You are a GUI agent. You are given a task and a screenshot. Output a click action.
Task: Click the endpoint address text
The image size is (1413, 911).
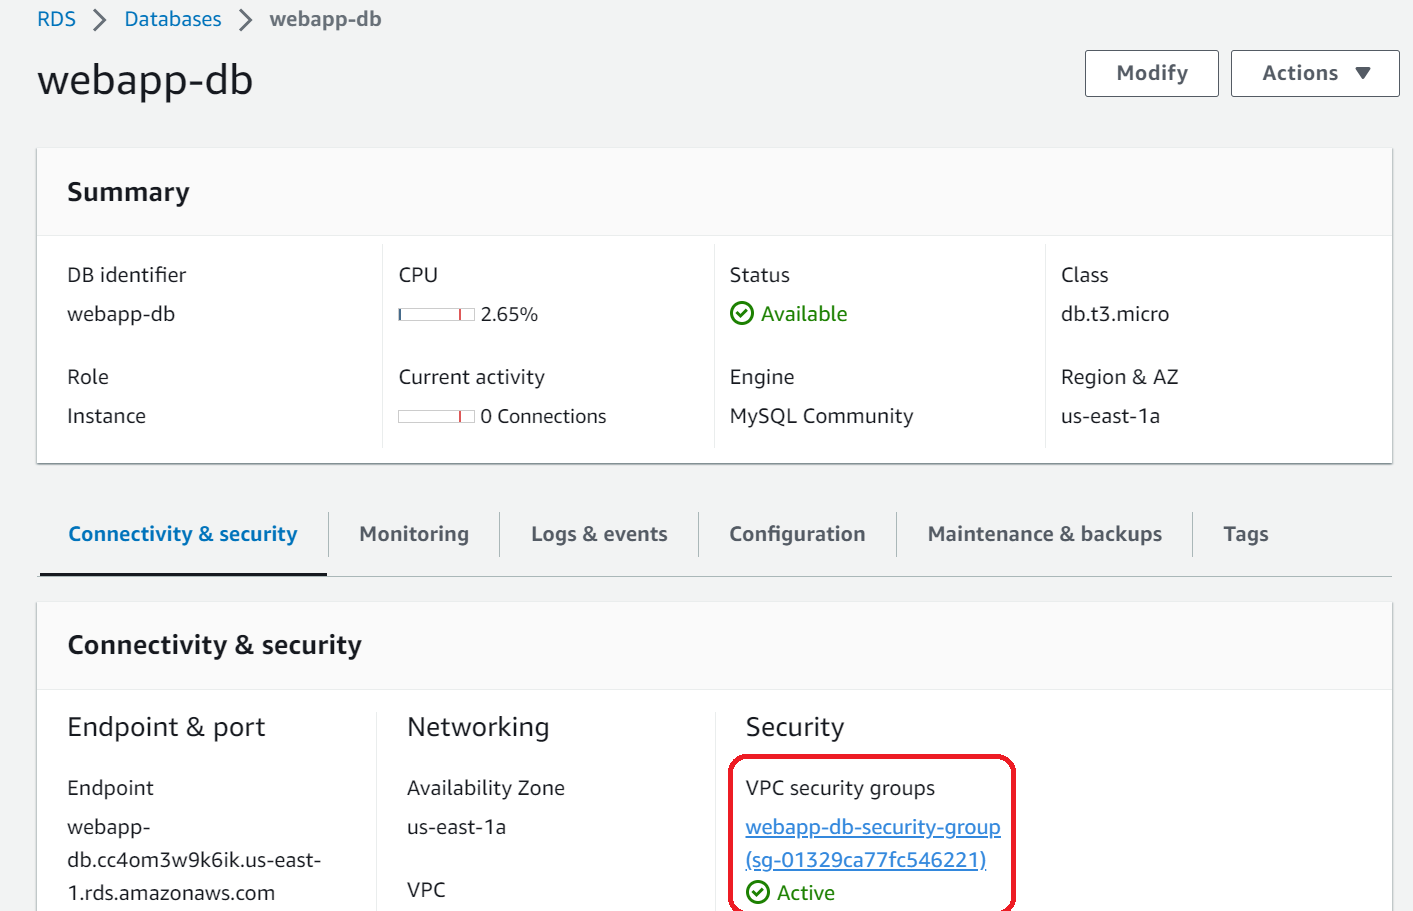point(193,860)
